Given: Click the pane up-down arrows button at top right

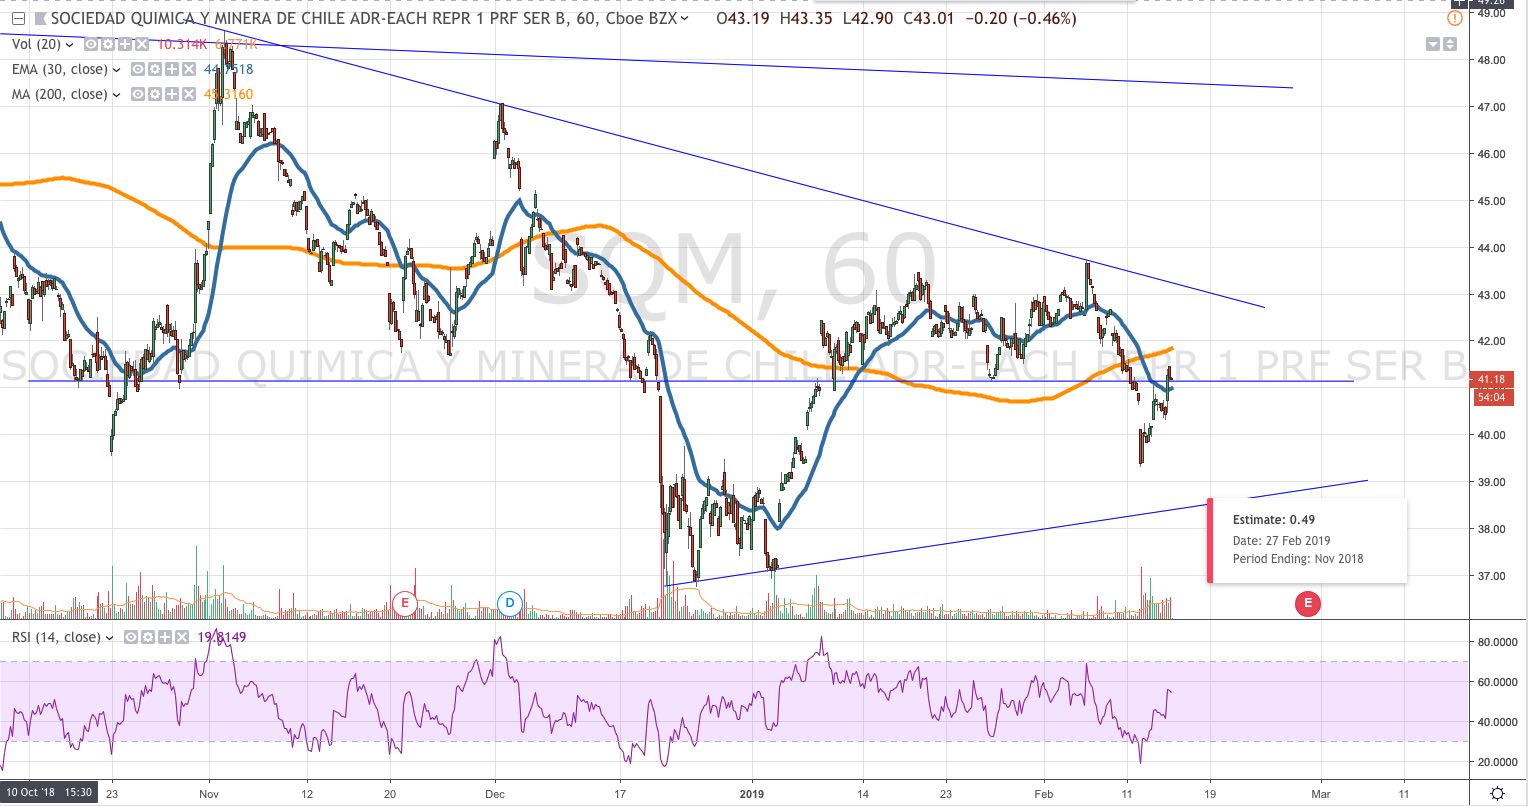Looking at the screenshot, I should 1449,44.
